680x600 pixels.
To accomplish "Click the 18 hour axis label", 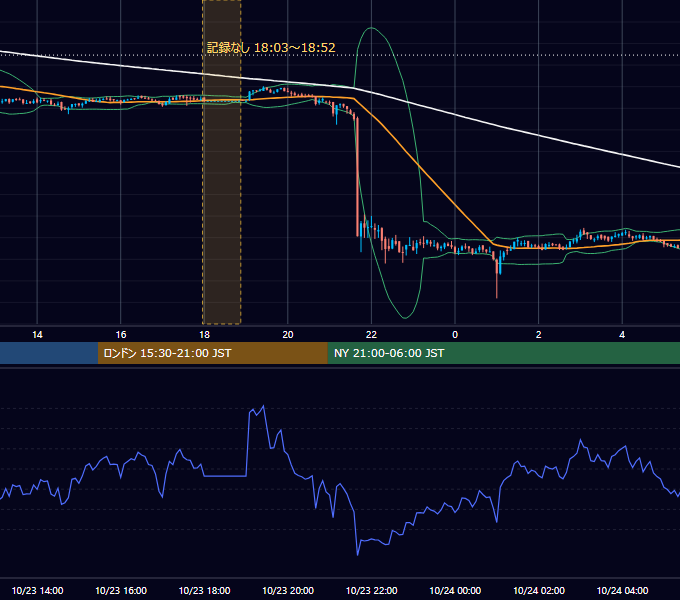I will [x=204, y=335].
